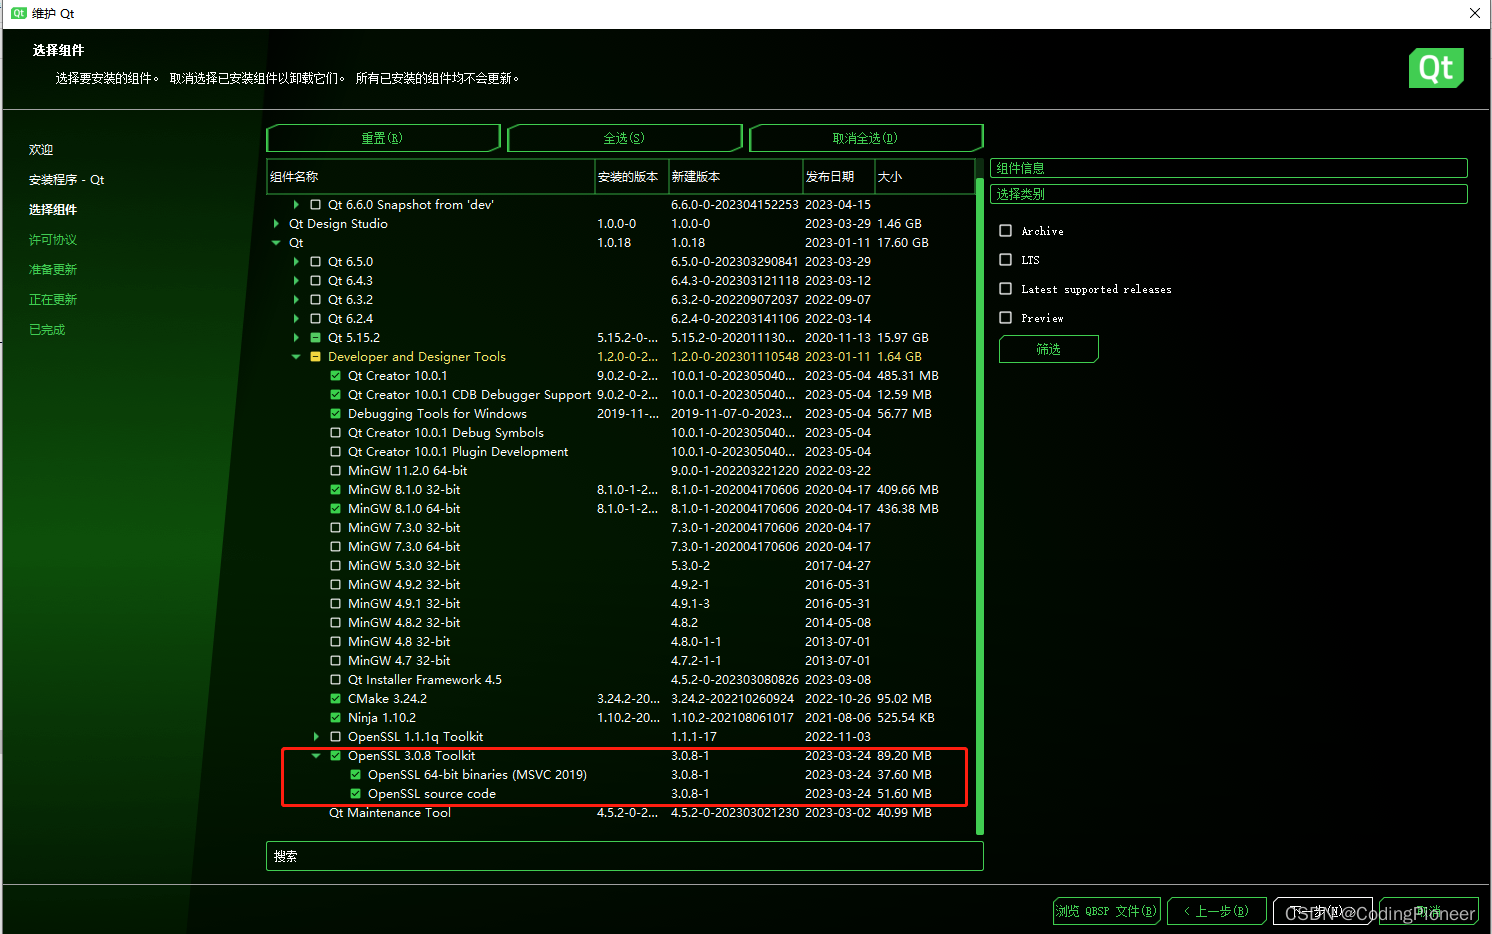Enable Latest supported releases checkbox
The width and height of the screenshot is (1492, 934).
1006,289
